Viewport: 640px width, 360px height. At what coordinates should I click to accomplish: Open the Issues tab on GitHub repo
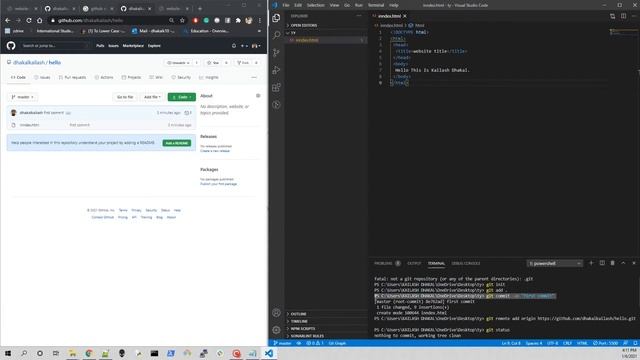42,77
